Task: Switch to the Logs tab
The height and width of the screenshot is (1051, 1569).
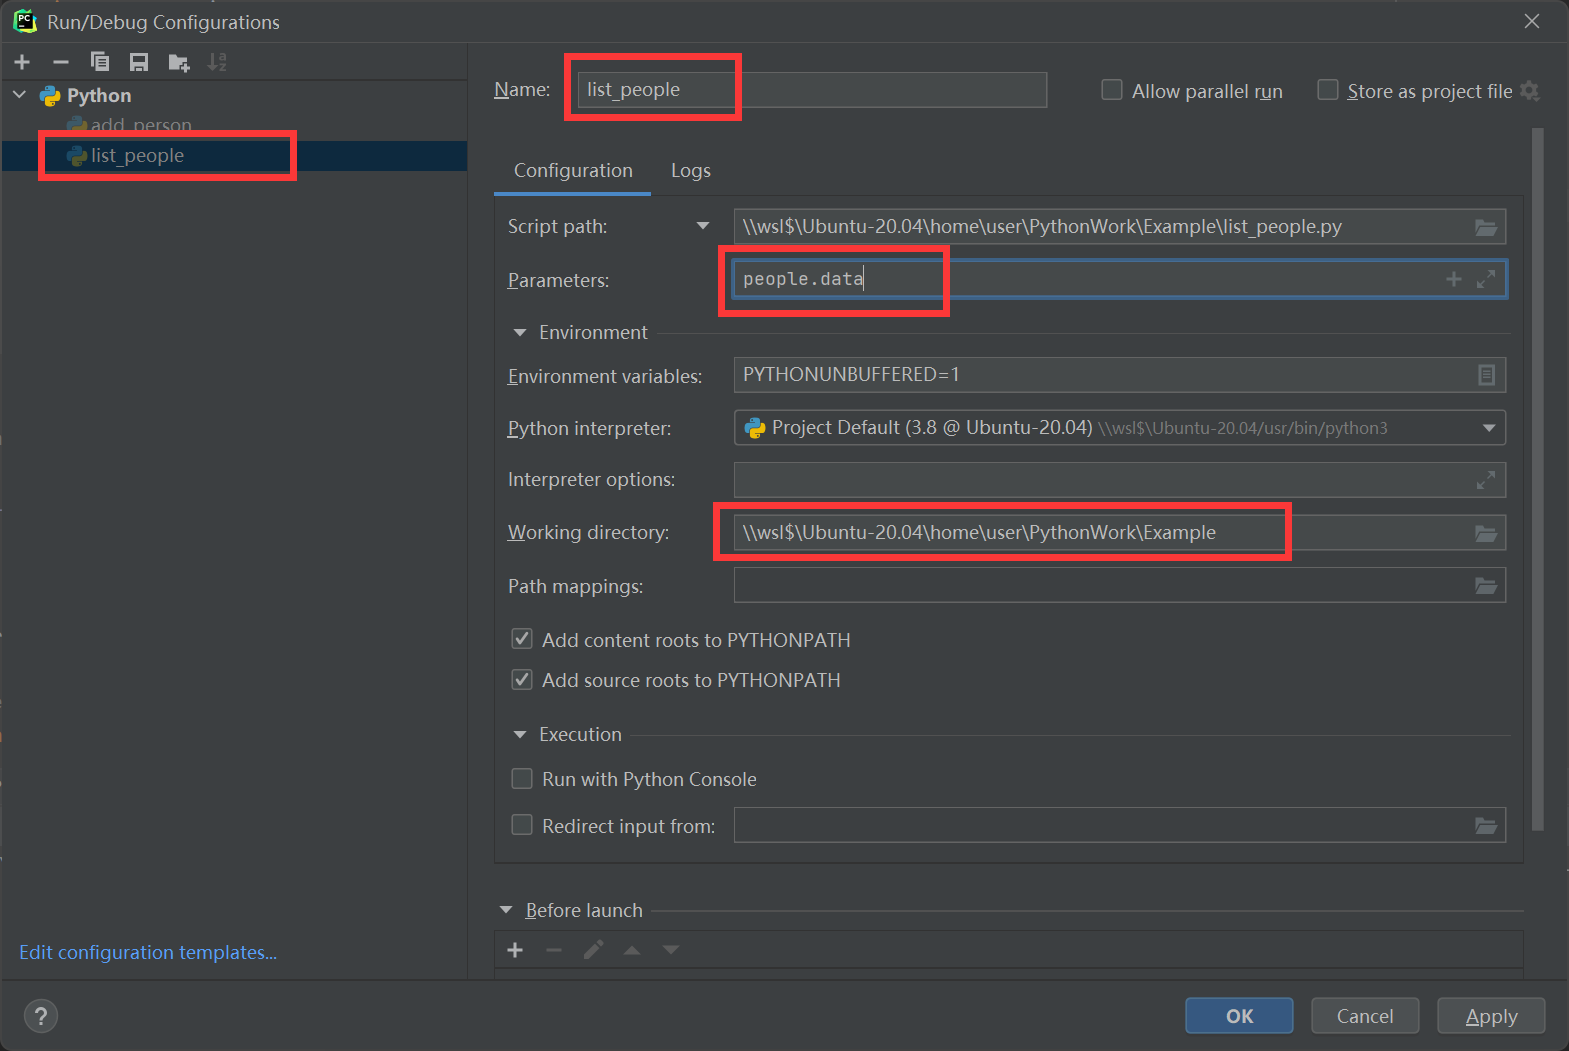Action: (x=691, y=171)
